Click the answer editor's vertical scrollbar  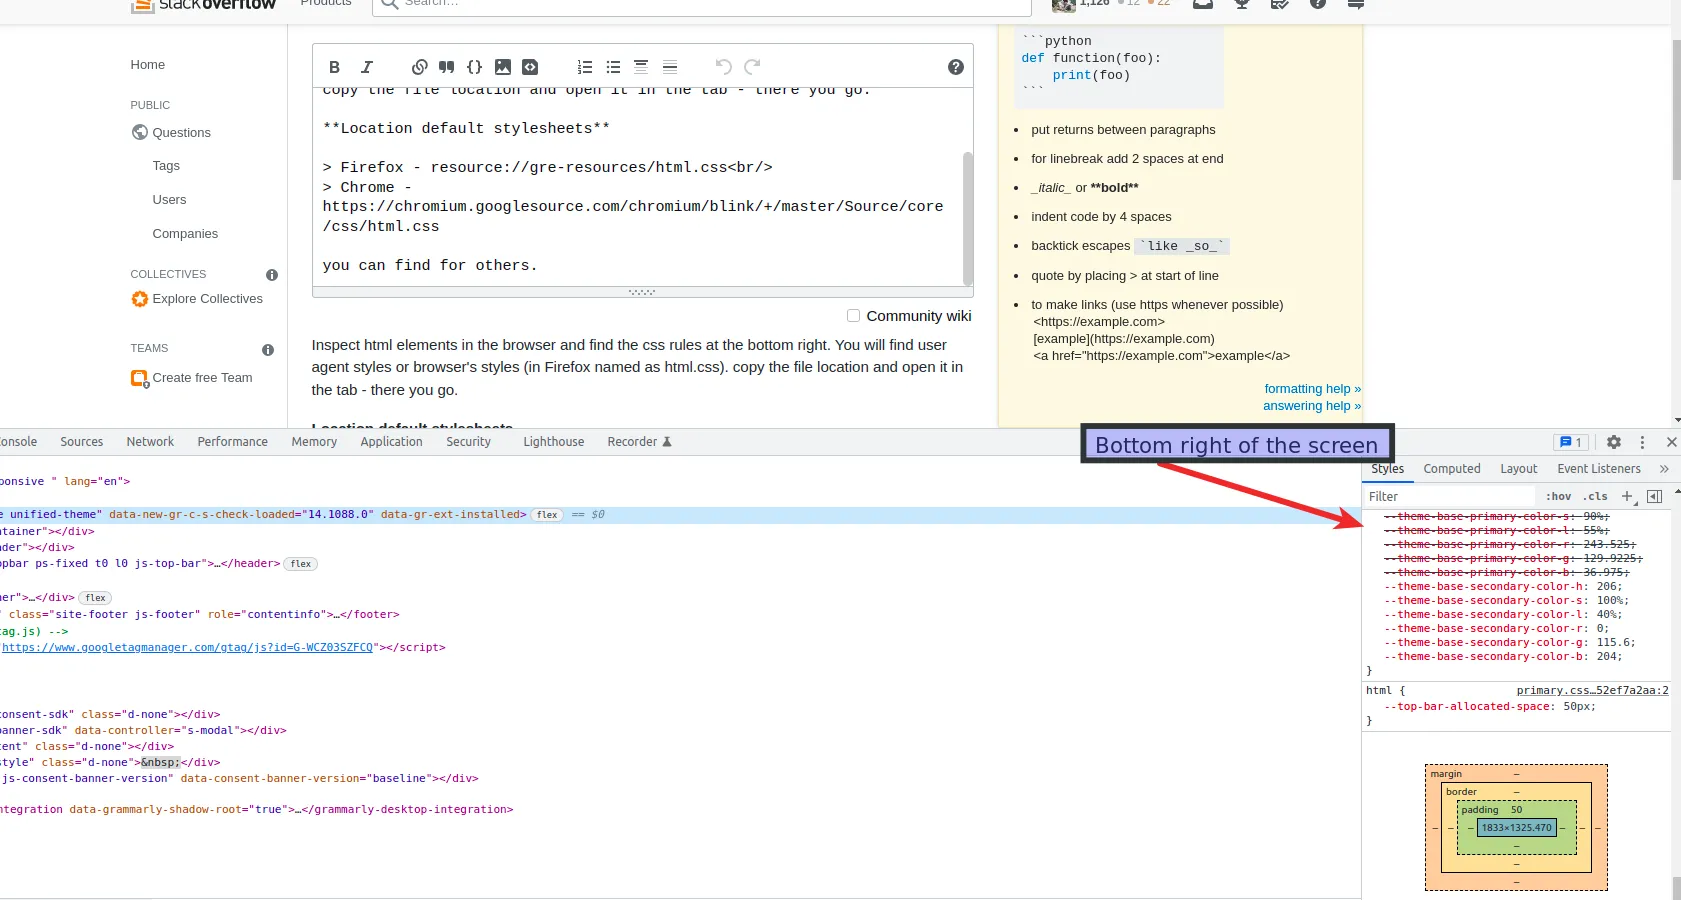click(x=968, y=218)
